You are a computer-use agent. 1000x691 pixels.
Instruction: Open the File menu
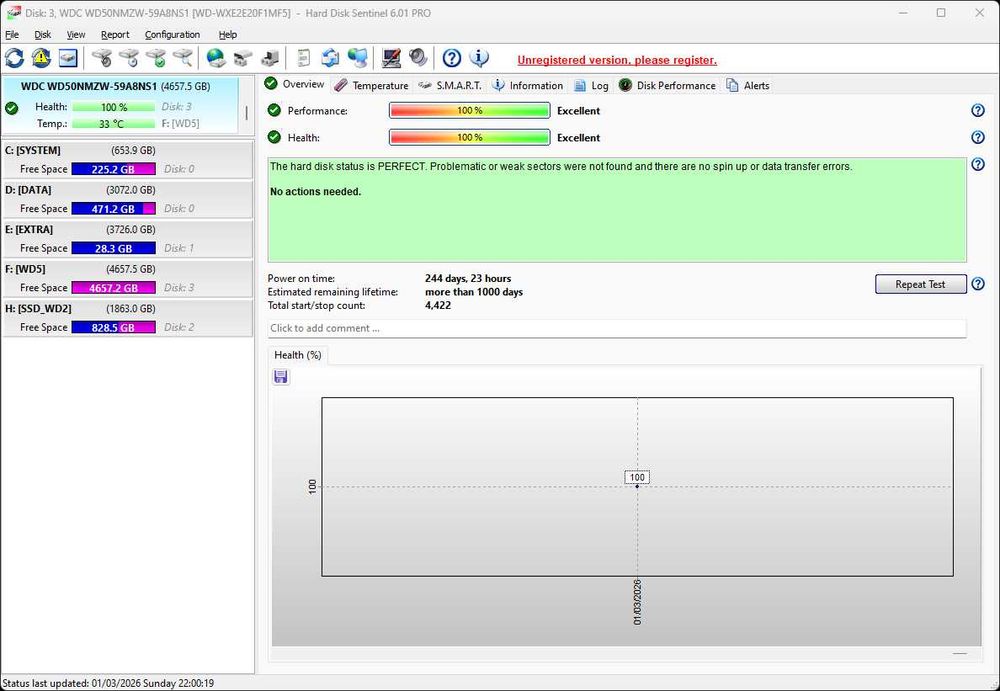coord(12,34)
